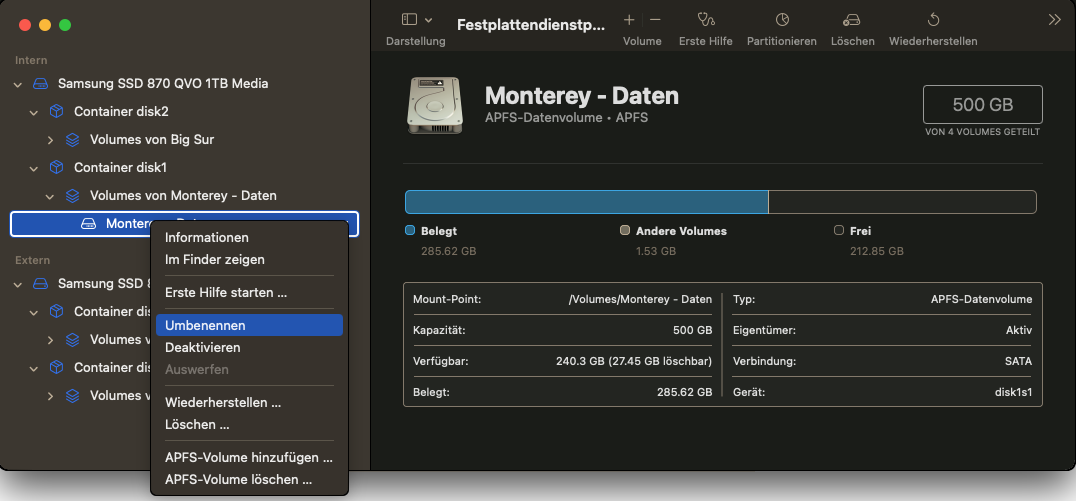Click the Container disk1 cube icon
Viewport: 1076px width, 501px height.
tap(56, 167)
